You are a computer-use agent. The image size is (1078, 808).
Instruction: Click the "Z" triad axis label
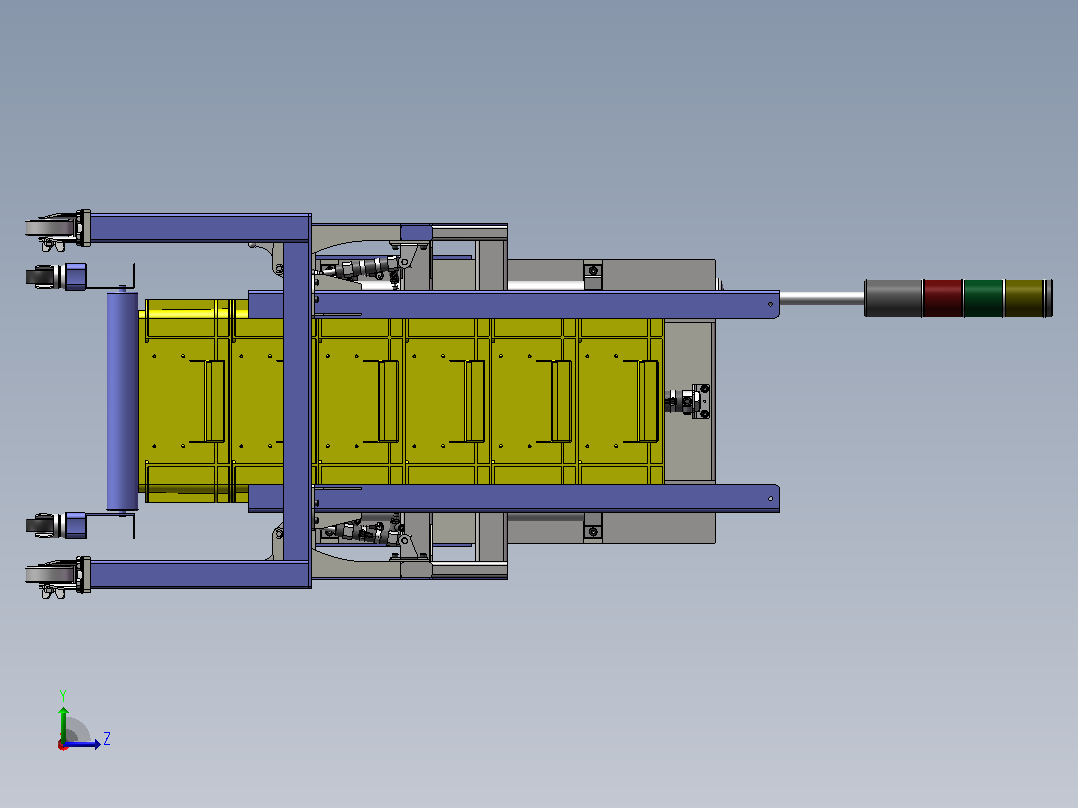[x=107, y=739]
